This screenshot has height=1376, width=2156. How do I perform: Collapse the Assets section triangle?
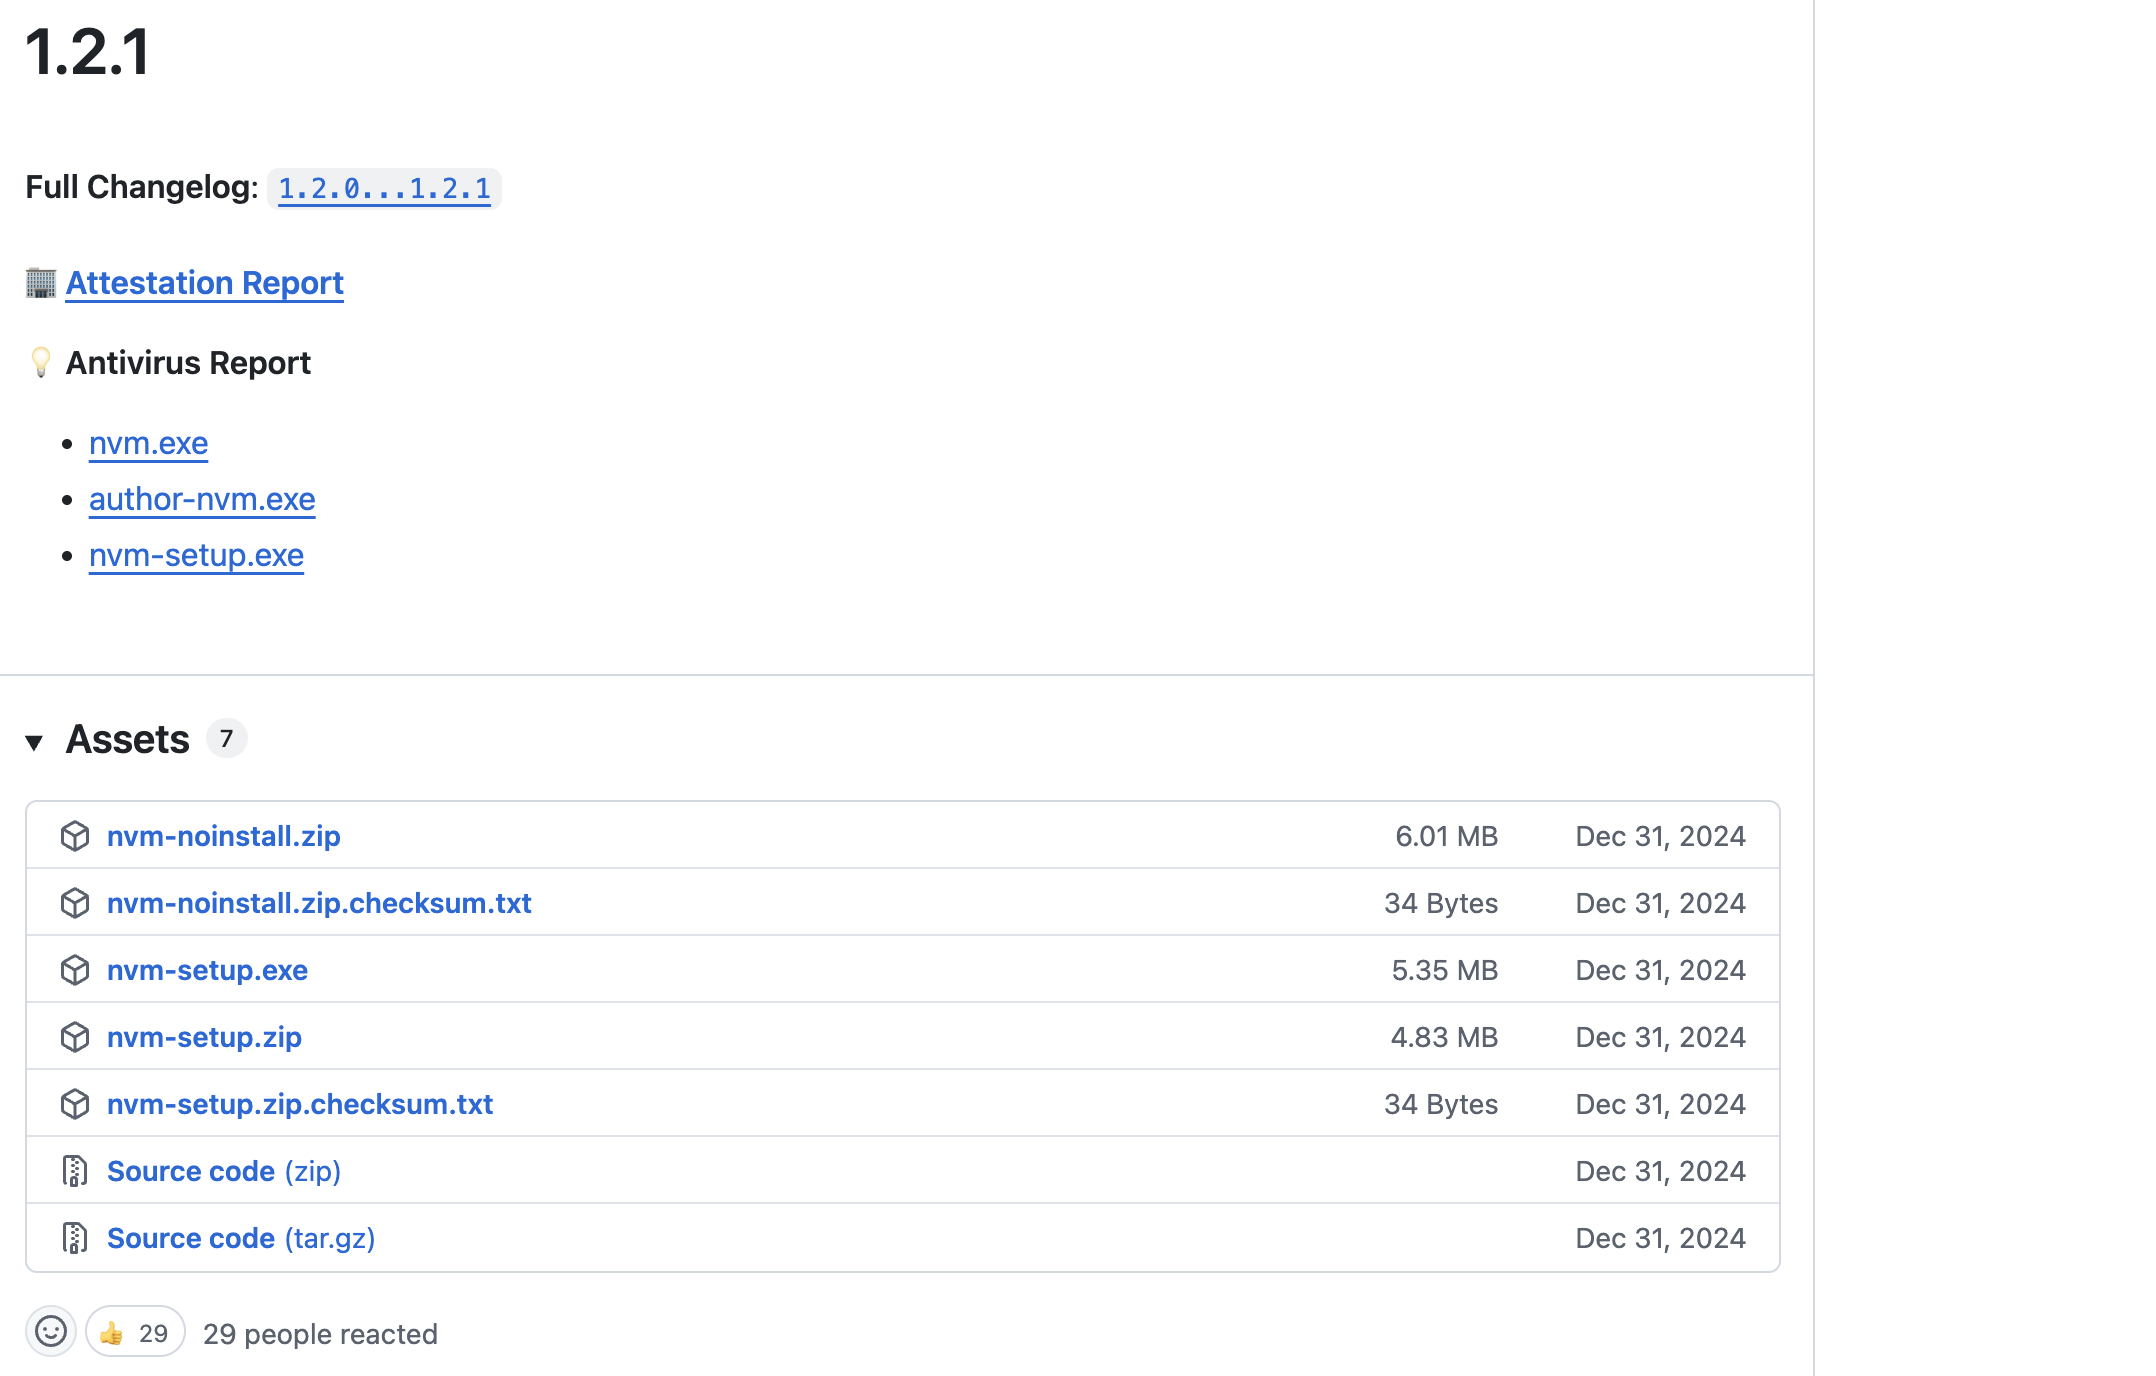coord(34,742)
